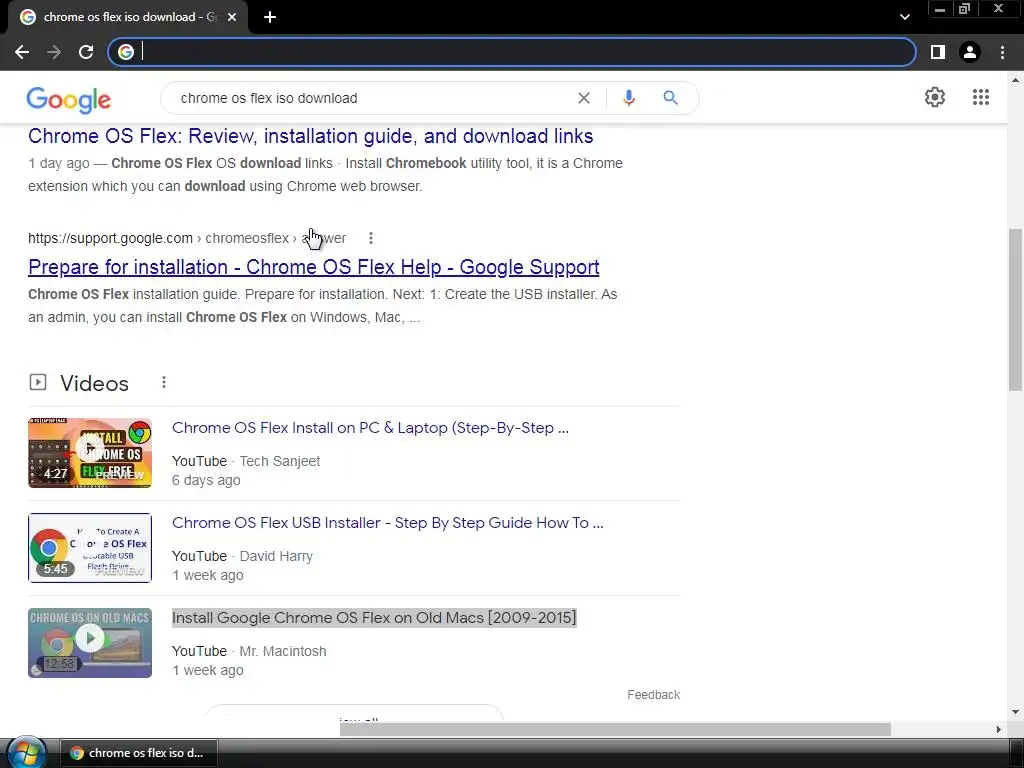Viewport: 1024px width, 768px height.
Task: Open Google quick settings gear
Action: (935, 97)
